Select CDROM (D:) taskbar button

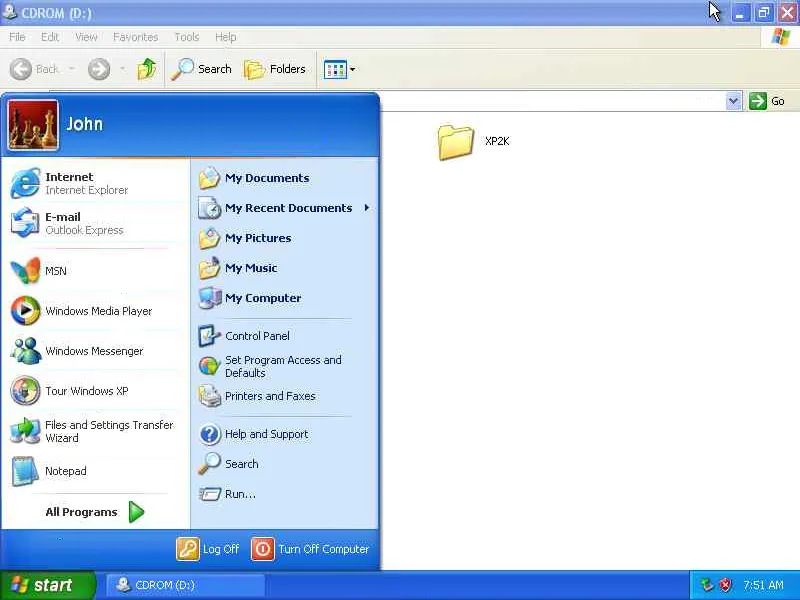click(186, 585)
